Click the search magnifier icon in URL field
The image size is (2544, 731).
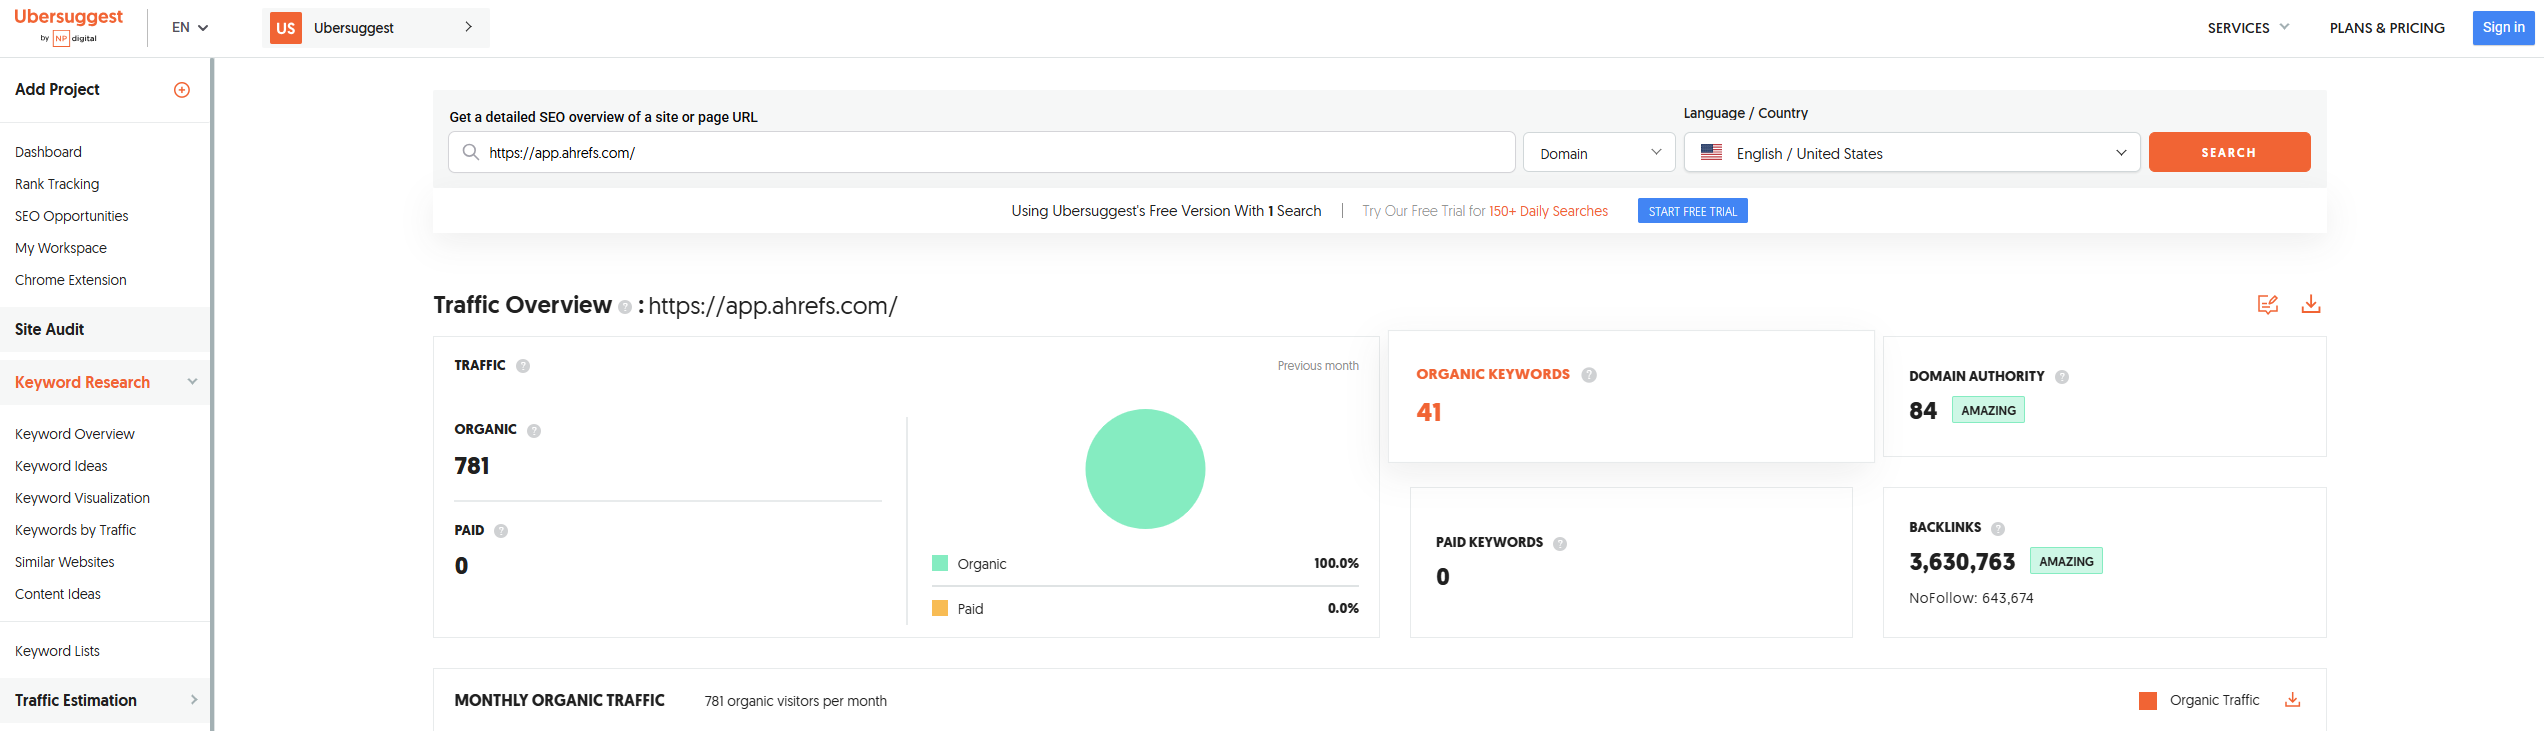point(471,152)
